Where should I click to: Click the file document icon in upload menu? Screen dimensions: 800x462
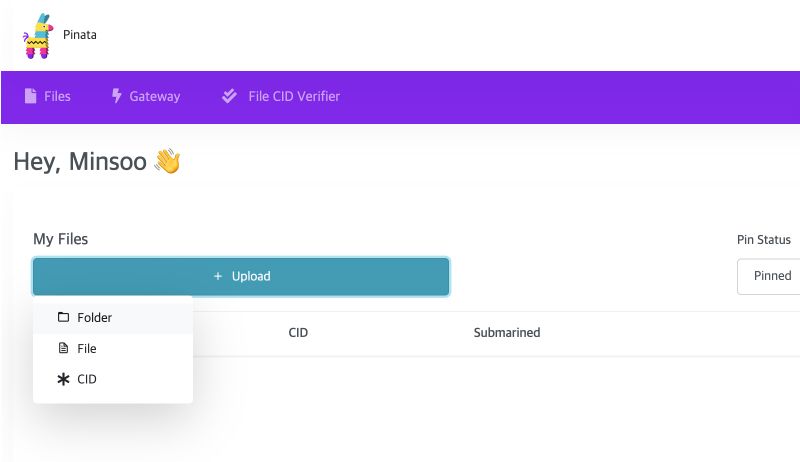[x=63, y=348]
